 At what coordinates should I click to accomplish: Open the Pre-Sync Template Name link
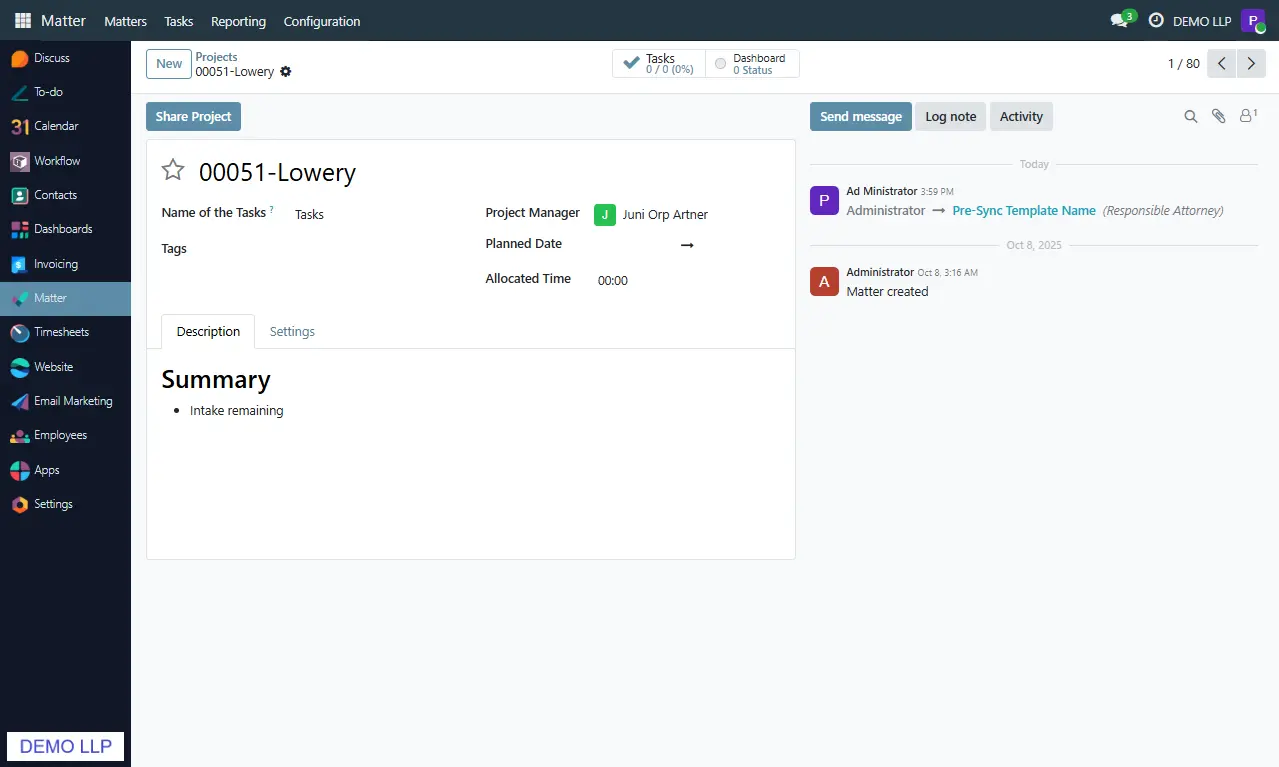click(1023, 211)
